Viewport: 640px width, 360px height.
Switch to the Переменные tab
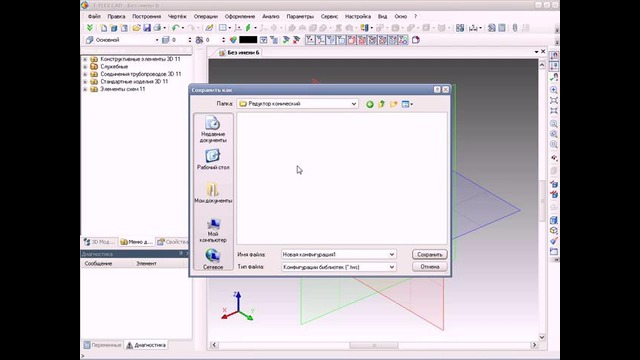click(x=103, y=345)
